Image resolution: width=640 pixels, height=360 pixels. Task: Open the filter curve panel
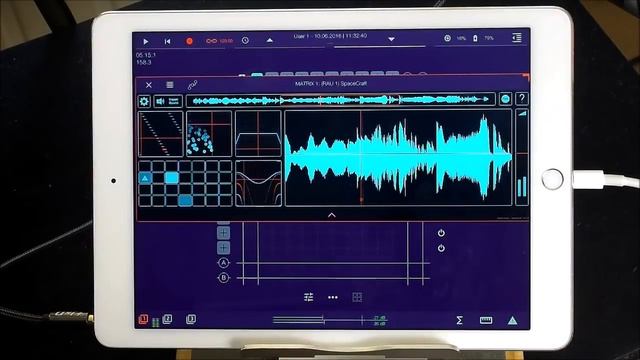point(258,183)
